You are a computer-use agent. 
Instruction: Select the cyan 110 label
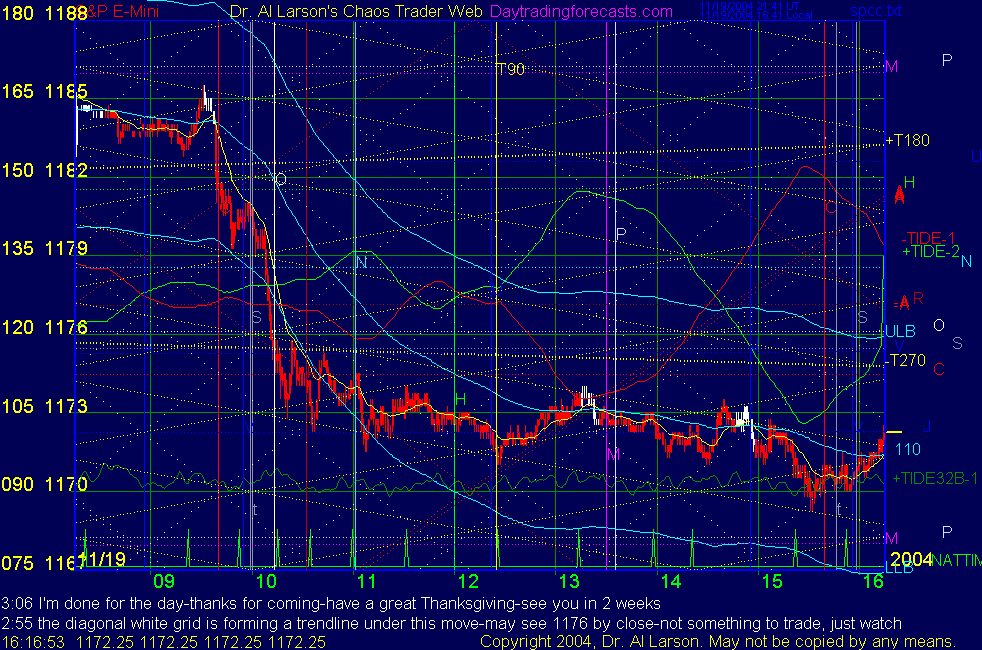(x=908, y=449)
